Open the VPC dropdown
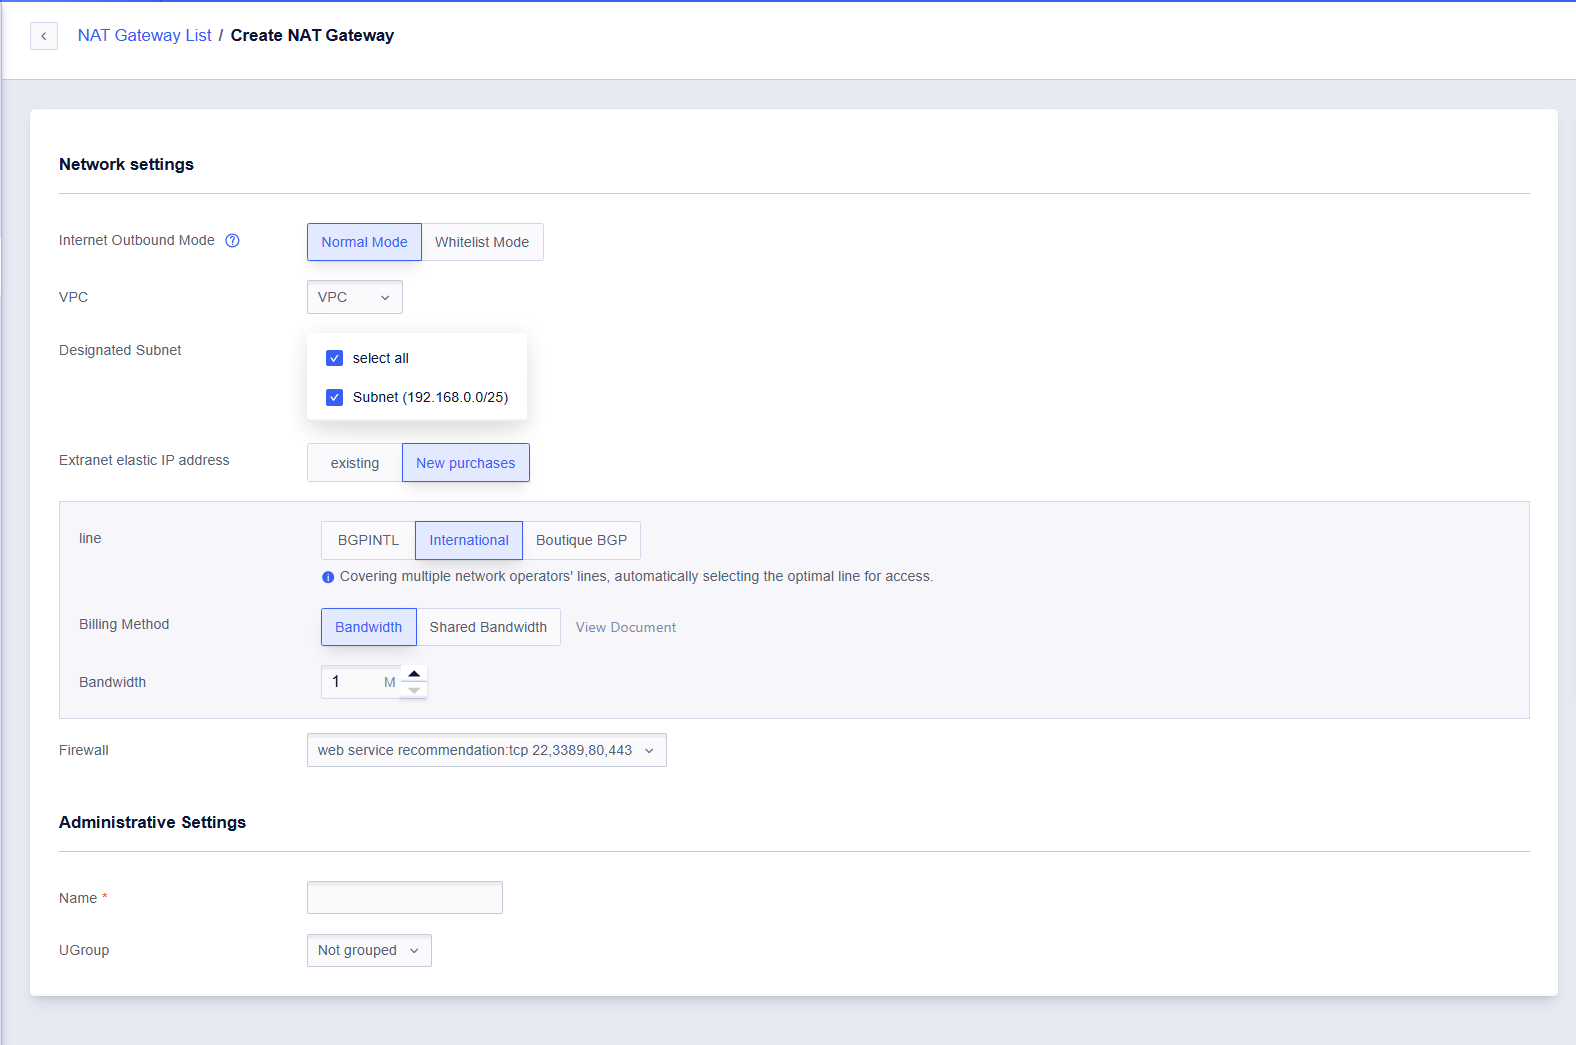 coord(355,297)
